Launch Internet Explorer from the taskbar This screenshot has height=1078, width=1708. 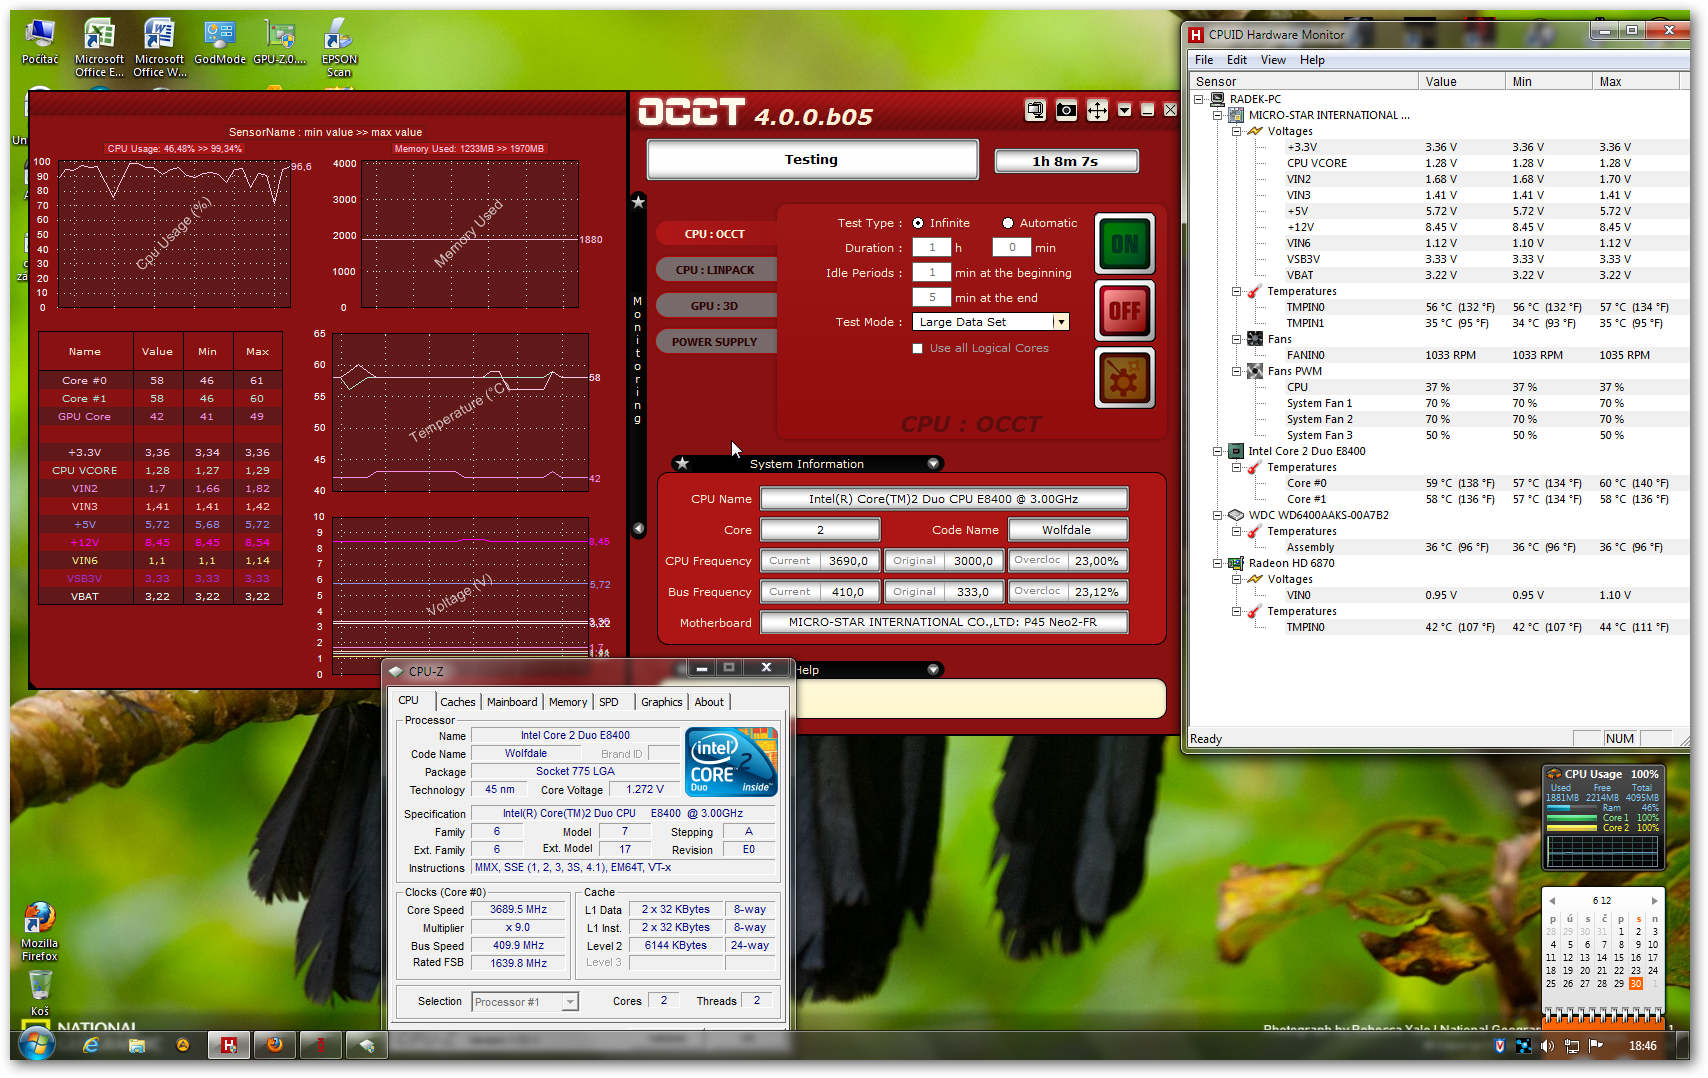tap(91, 1045)
